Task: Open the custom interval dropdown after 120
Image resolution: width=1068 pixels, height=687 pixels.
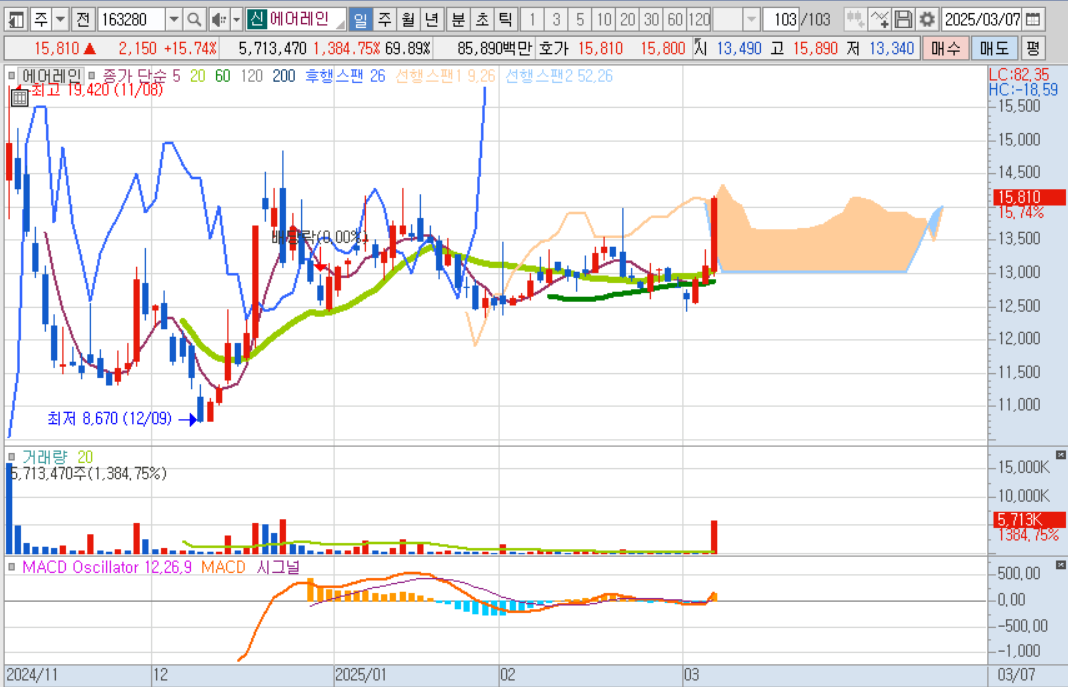Action: click(x=751, y=19)
